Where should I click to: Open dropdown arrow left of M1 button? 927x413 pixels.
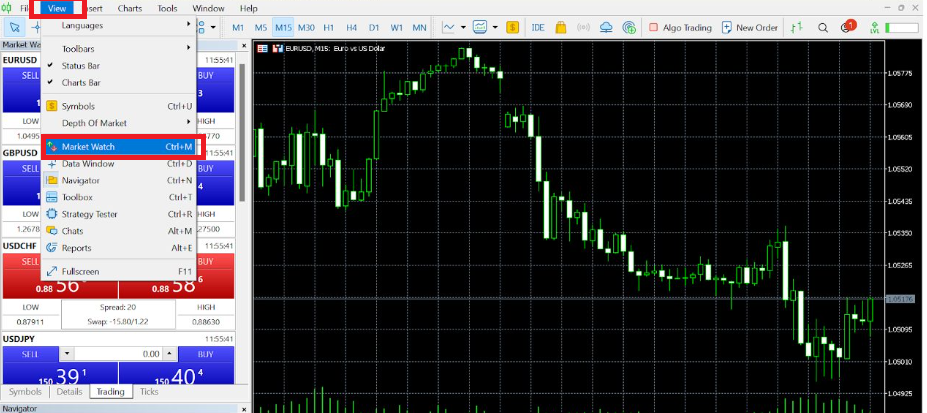214,27
